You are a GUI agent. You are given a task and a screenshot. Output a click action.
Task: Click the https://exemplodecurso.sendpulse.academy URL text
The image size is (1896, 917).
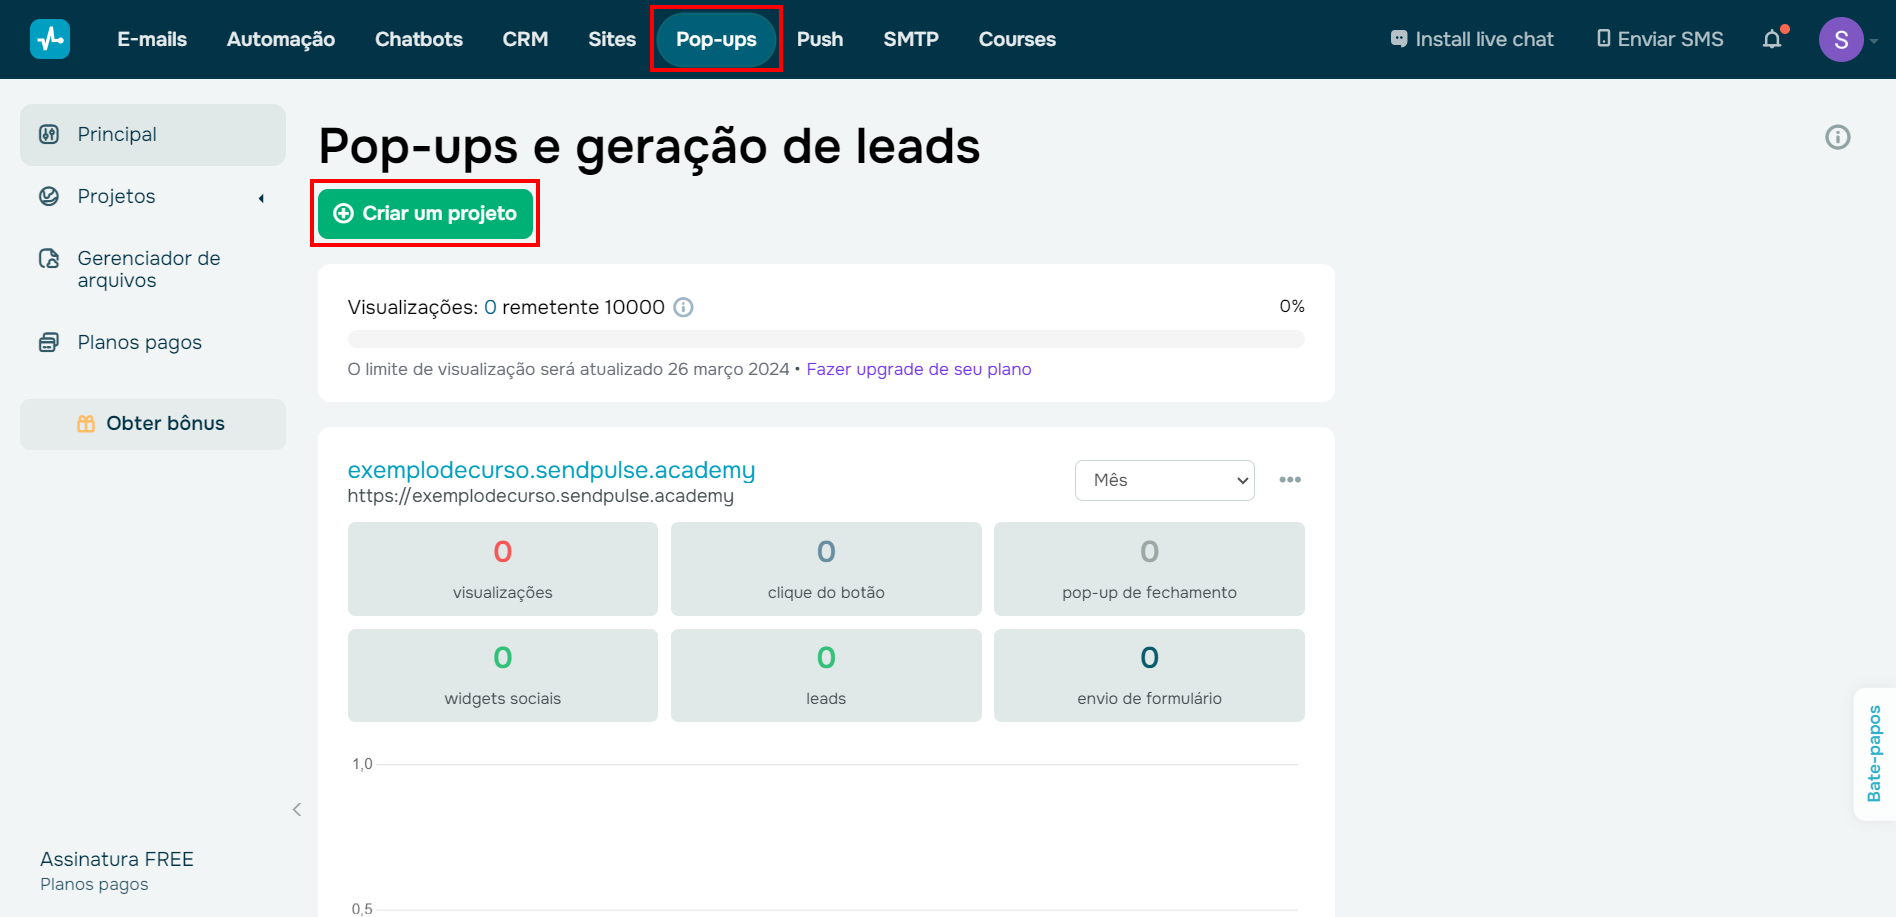(x=541, y=496)
